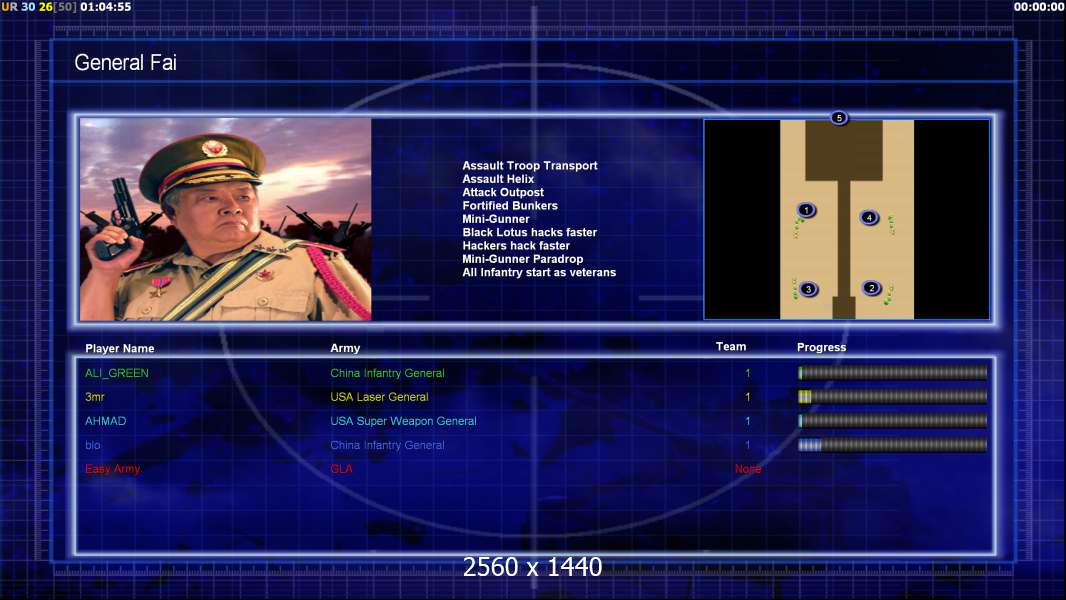Click Team column header
The image size is (1066, 600).
pos(731,347)
